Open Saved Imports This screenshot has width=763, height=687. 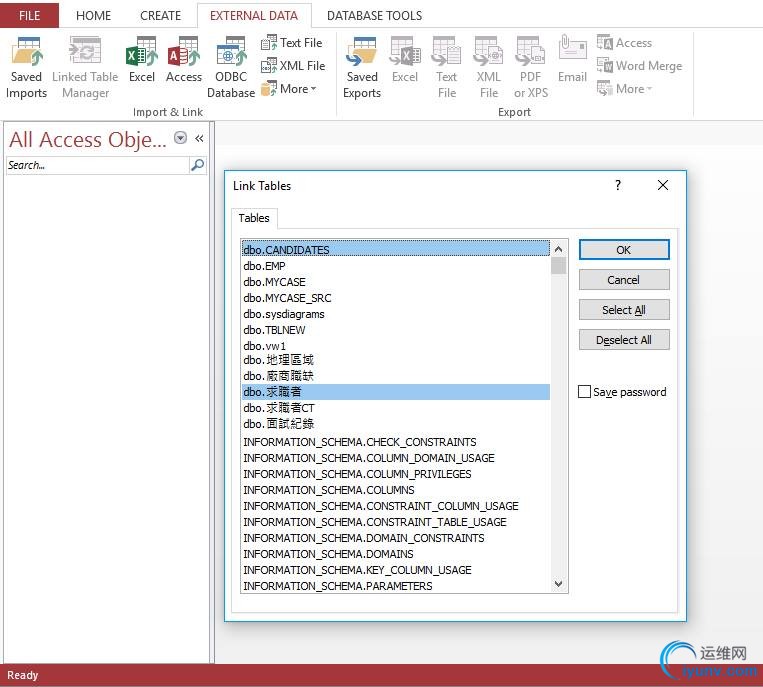tap(26, 67)
